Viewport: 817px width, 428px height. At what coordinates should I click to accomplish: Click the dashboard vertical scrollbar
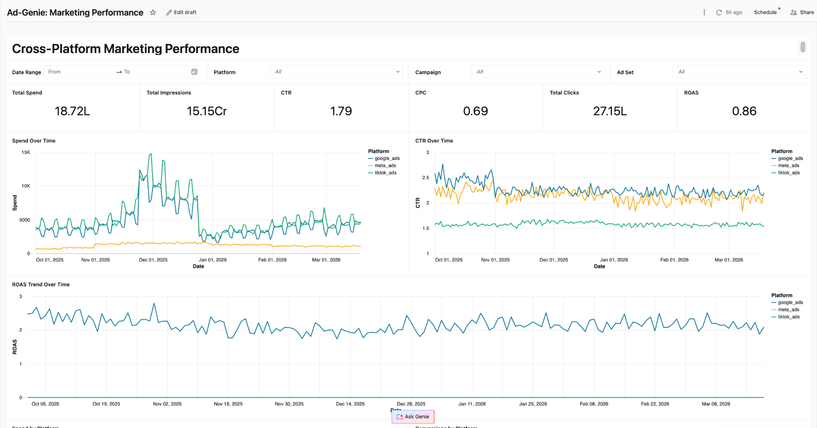[x=802, y=47]
